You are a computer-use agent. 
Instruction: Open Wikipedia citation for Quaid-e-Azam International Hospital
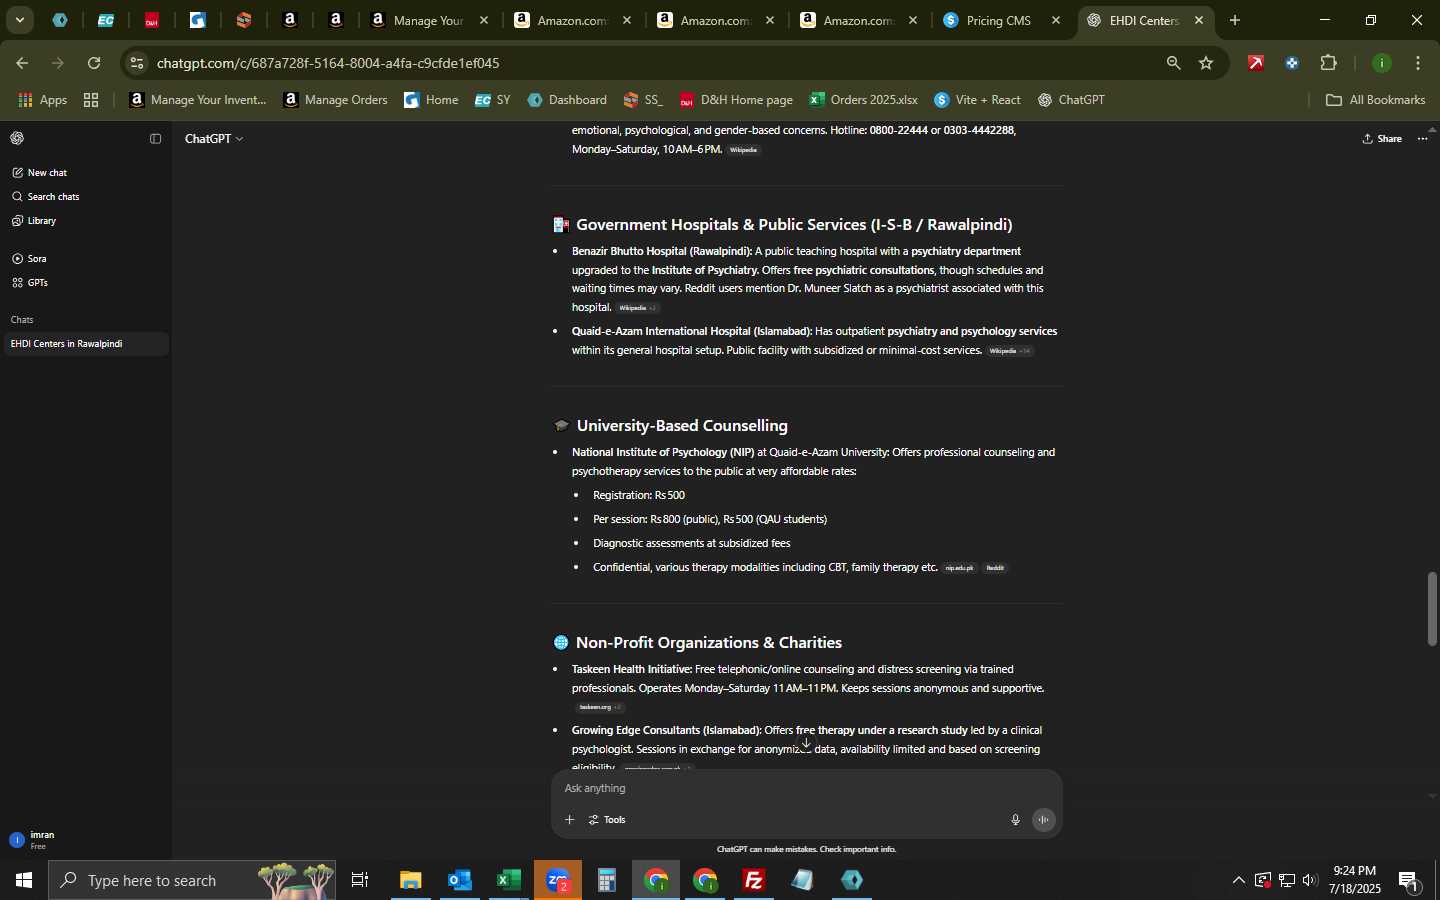pyautogui.click(x=1010, y=351)
